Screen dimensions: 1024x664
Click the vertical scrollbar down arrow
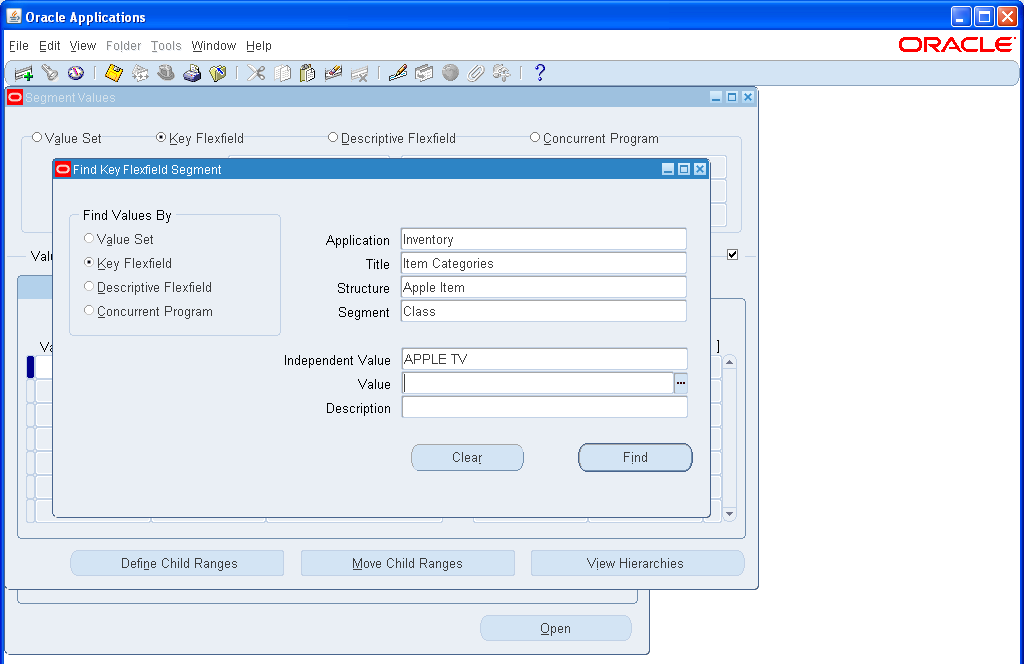pos(729,515)
